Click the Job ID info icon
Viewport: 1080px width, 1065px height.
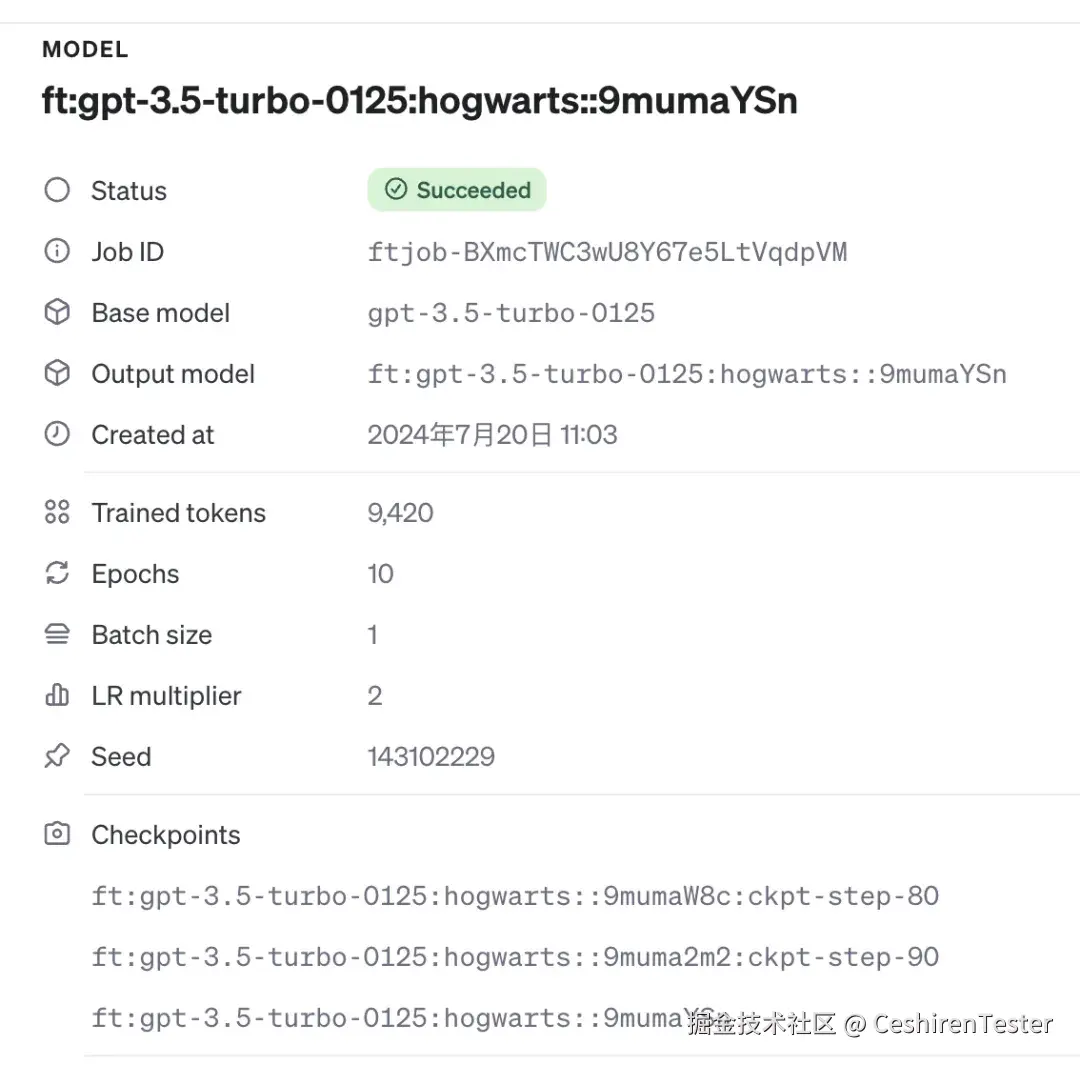(x=57, y=252)
